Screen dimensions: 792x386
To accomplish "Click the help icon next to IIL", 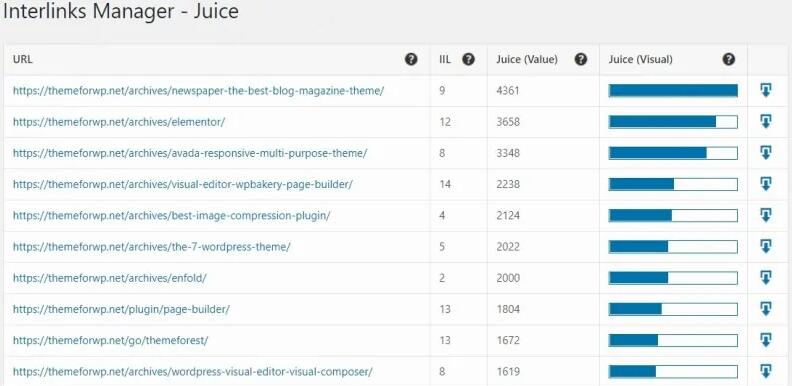I will pos(469,60).
